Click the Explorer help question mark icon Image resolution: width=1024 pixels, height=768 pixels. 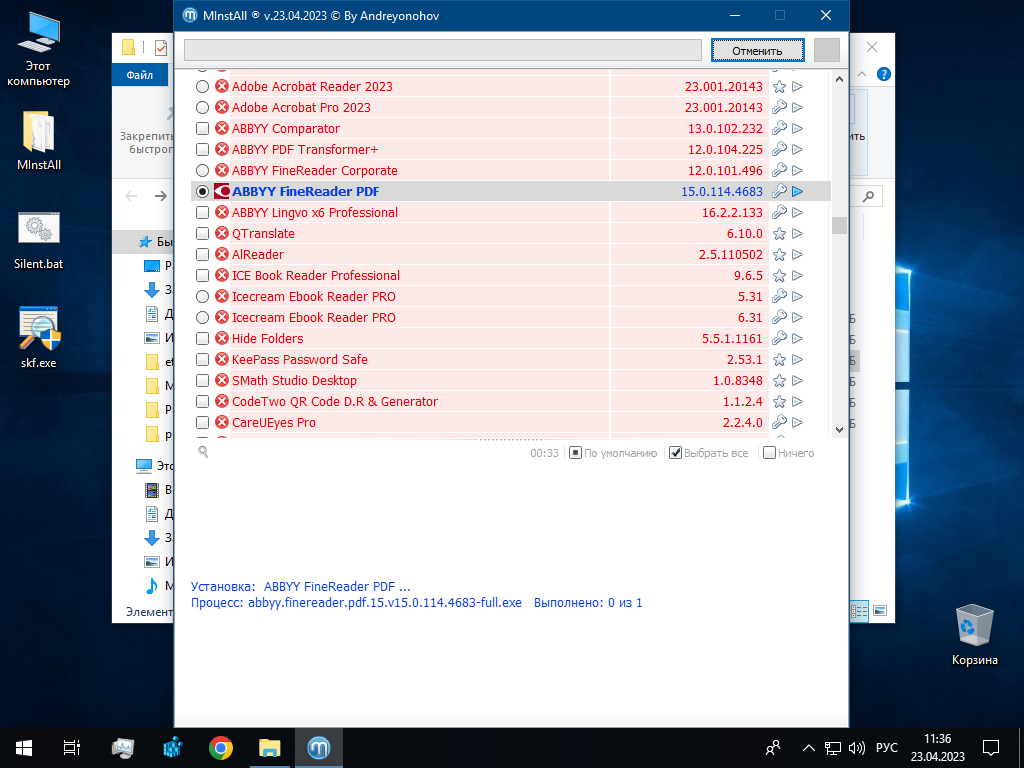point(884,74)
